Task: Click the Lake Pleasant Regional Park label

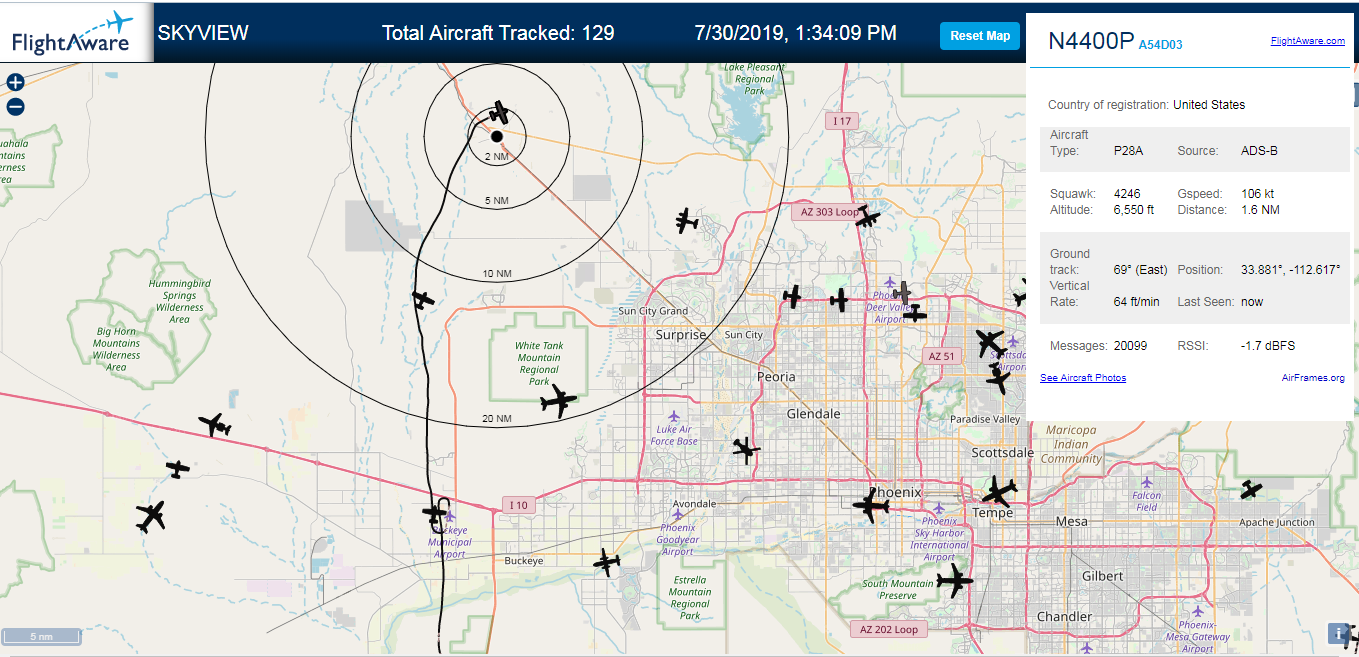Action: (755, 79)
